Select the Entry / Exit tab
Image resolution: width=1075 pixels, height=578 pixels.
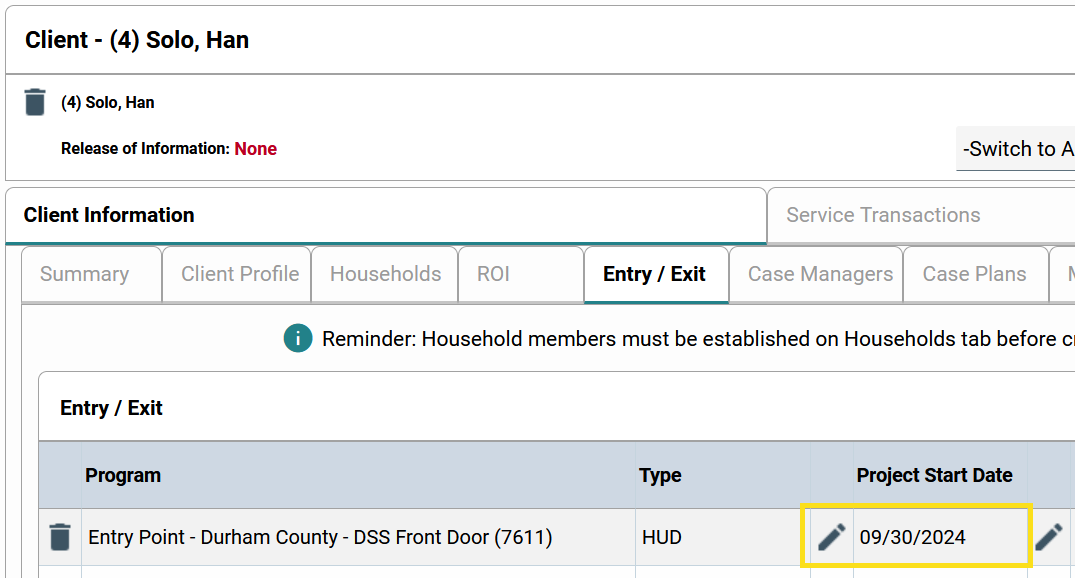656,273
